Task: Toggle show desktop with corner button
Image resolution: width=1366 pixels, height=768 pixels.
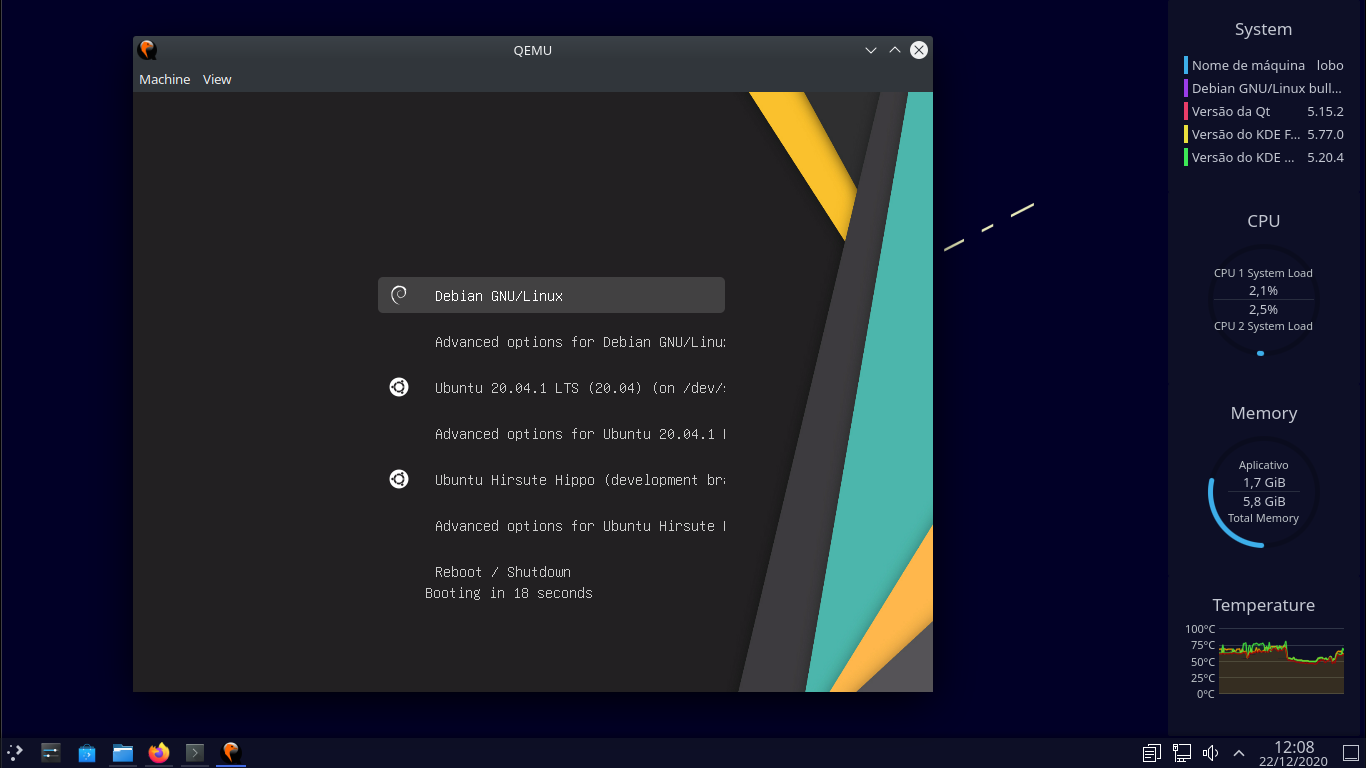Action: [1354, 752]
